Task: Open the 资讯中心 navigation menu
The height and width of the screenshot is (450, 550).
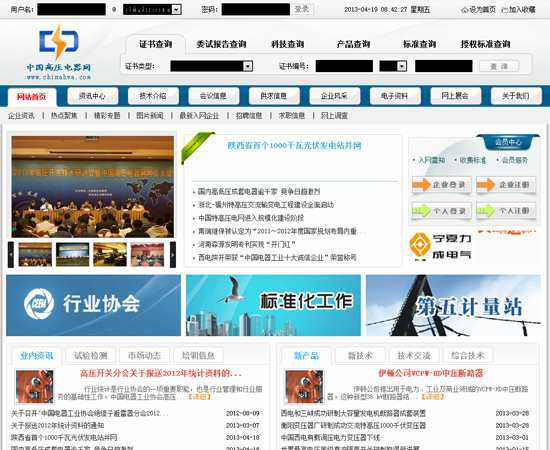Action: (x=93, y=96)
